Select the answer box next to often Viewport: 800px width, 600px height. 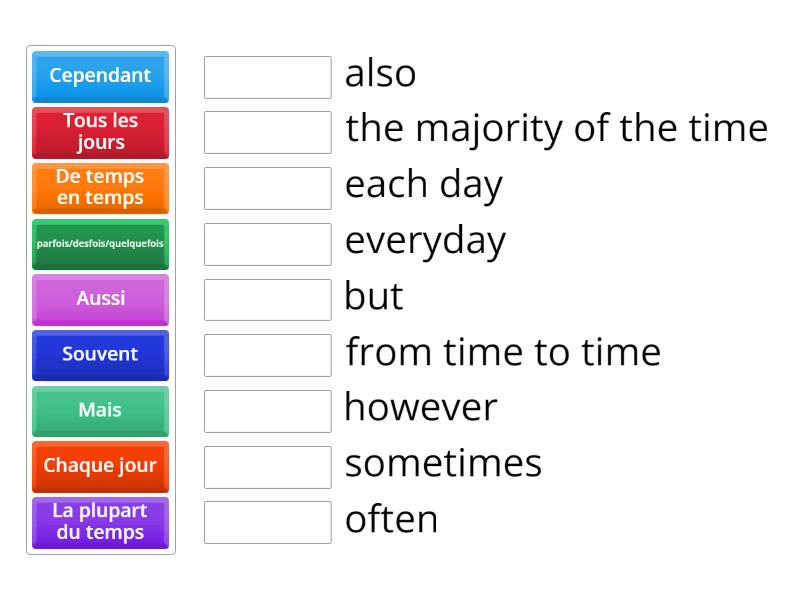[x=267, y=522]
